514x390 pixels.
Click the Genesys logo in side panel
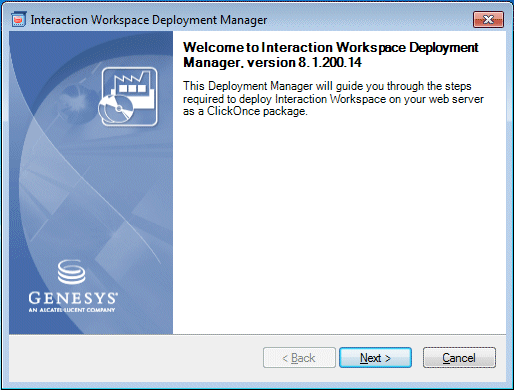pos(73,286)
